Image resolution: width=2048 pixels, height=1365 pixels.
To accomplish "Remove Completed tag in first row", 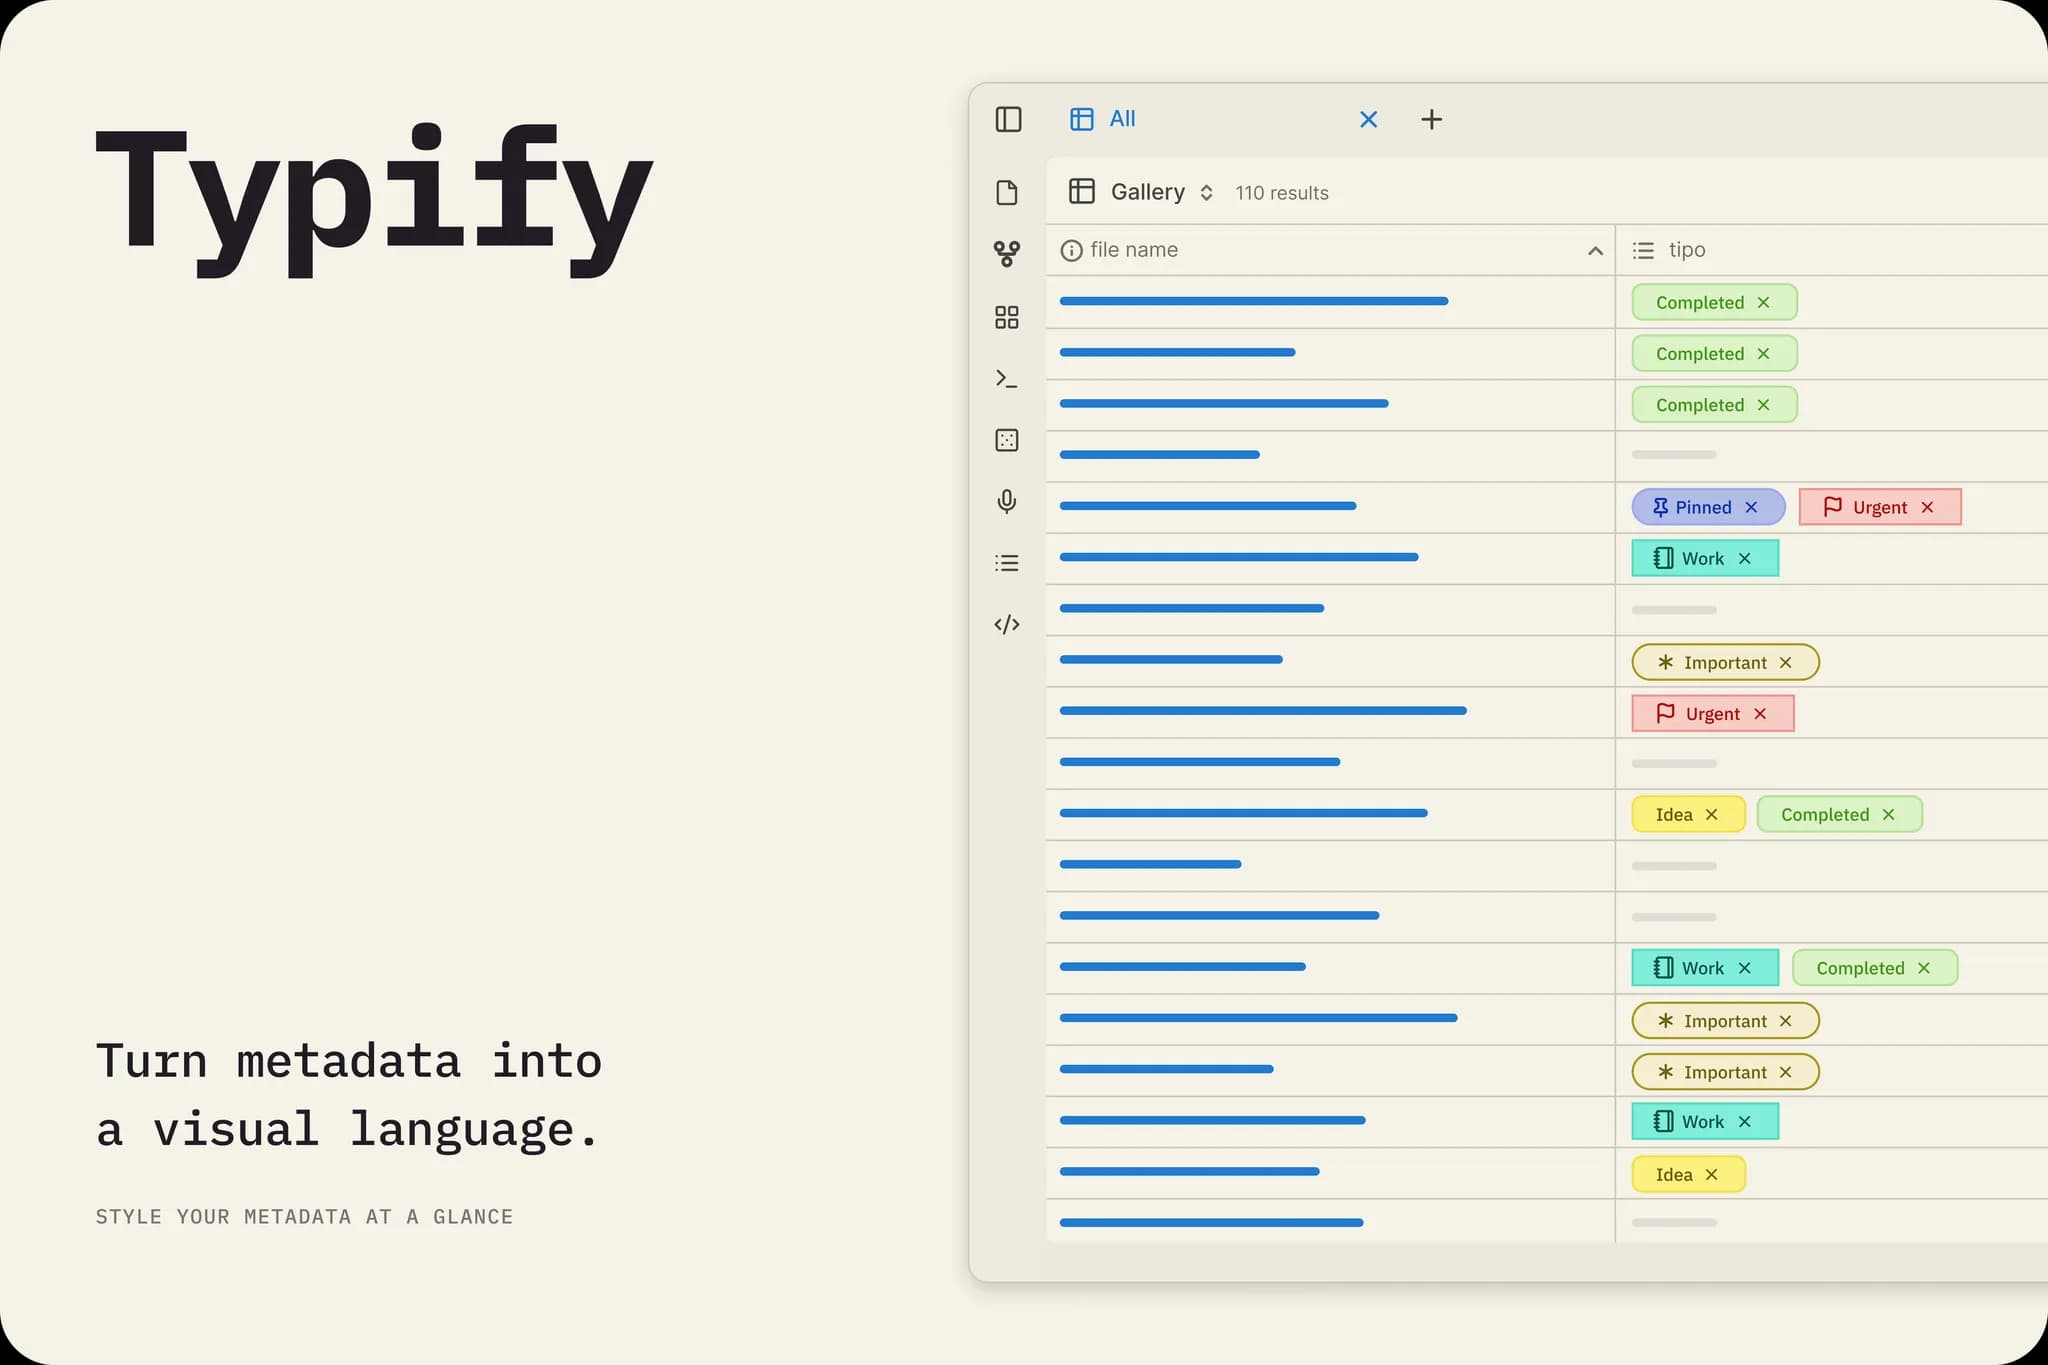I will (x=1764, y=302).
